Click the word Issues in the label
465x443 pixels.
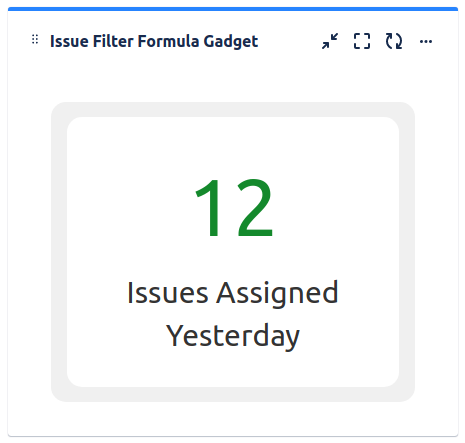(x=168, y=292)
